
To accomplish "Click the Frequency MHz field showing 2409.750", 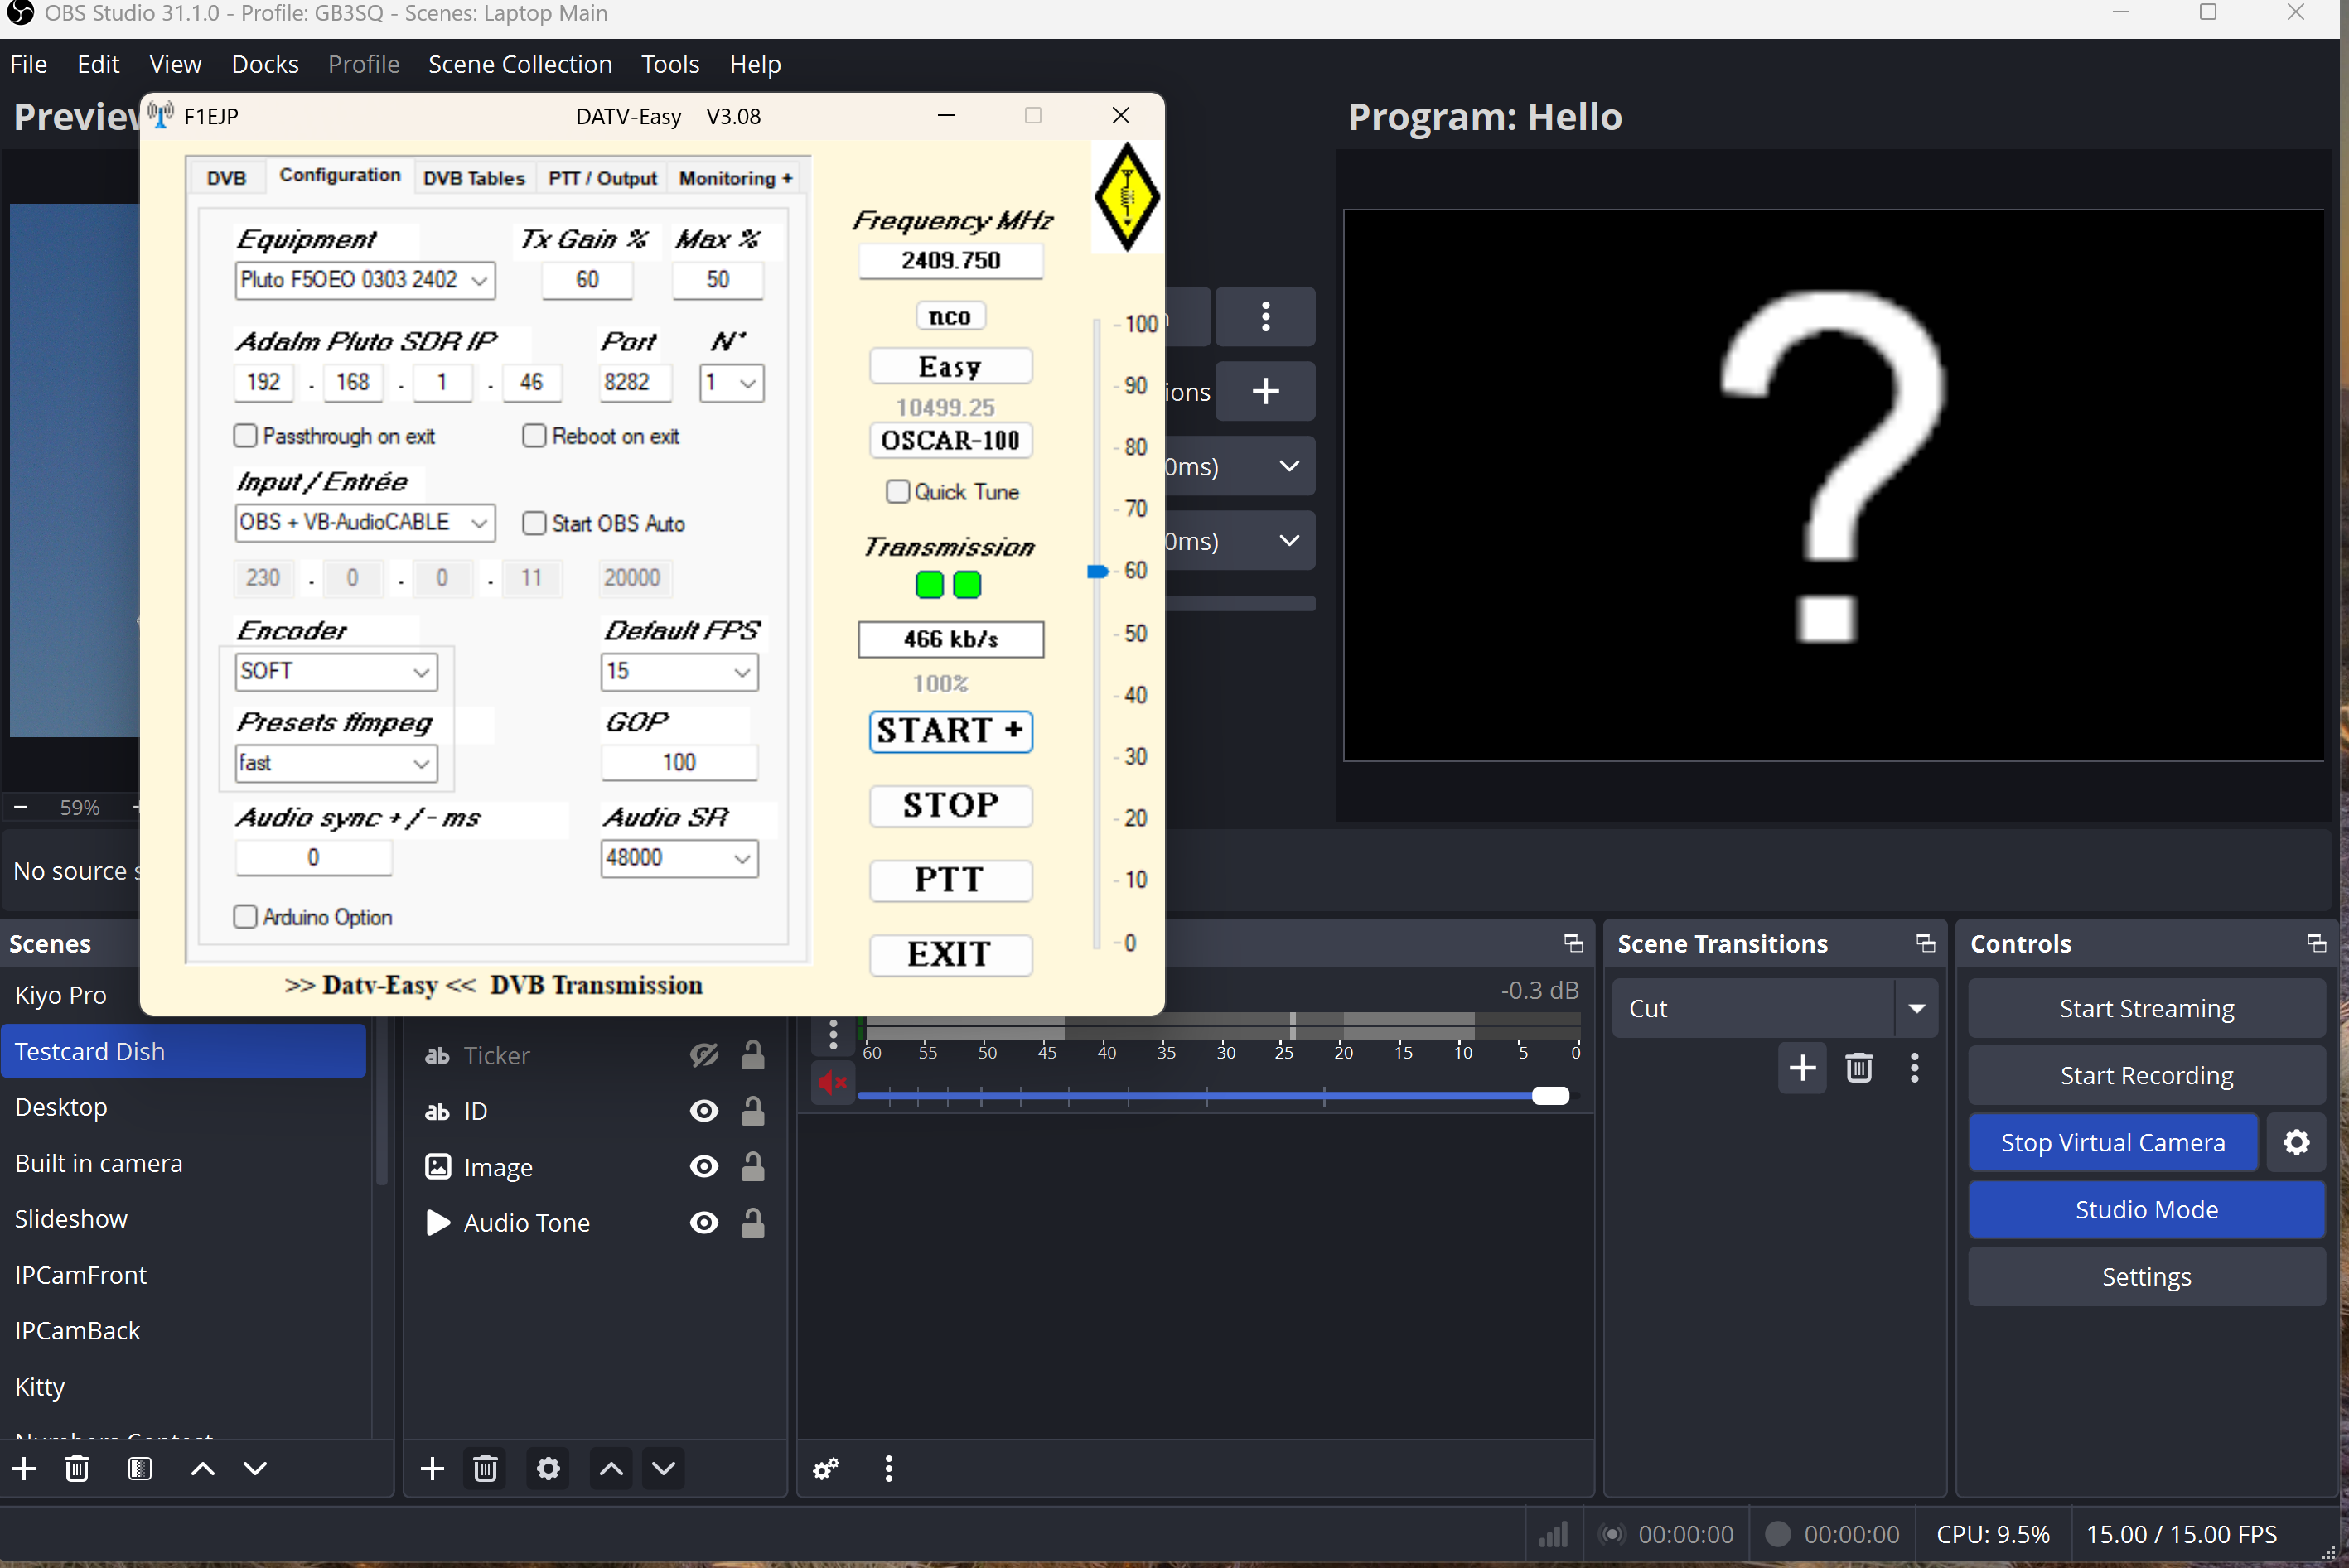I will (950, 261).
